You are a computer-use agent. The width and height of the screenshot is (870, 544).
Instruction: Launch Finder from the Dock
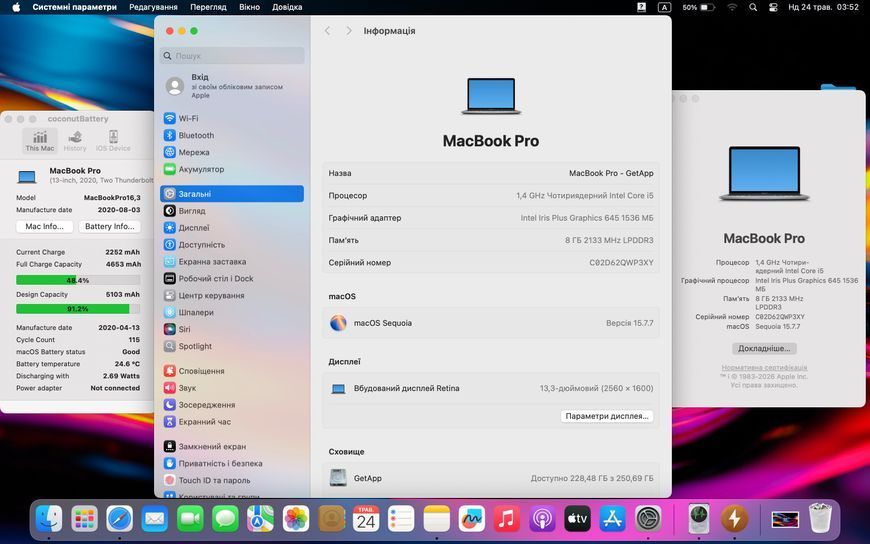click(49, 519)
